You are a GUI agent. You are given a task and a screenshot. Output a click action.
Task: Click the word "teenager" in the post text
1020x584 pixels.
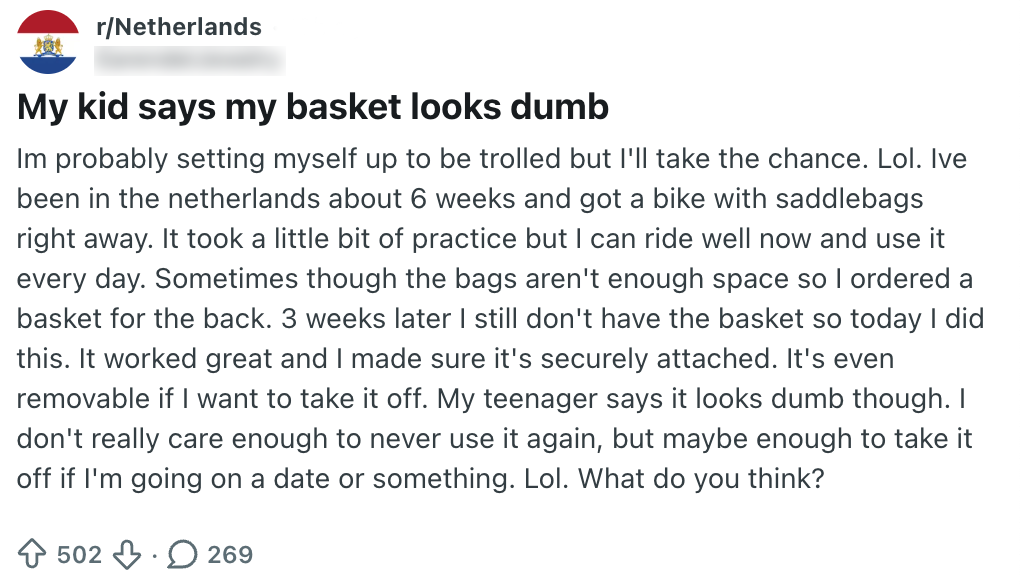[x=550, y=398]
